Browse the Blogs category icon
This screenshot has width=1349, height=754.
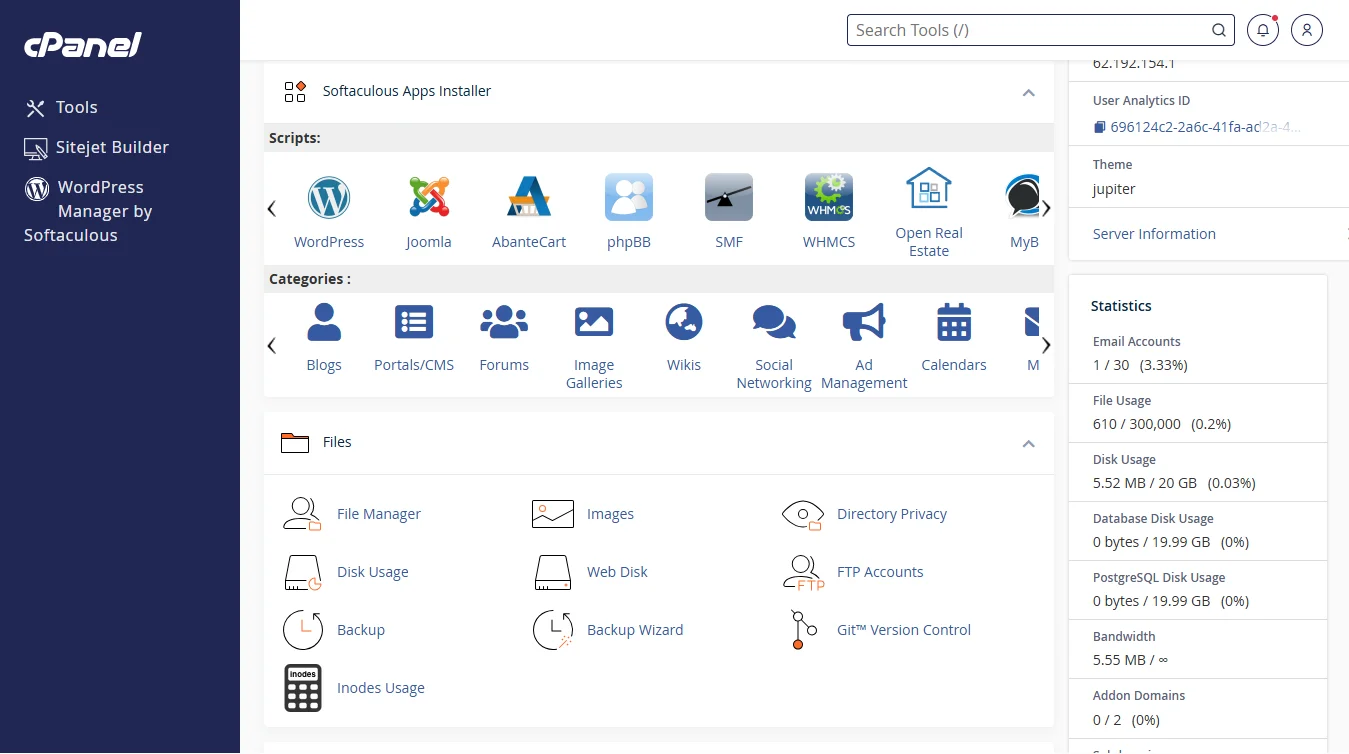coord(324,322)
